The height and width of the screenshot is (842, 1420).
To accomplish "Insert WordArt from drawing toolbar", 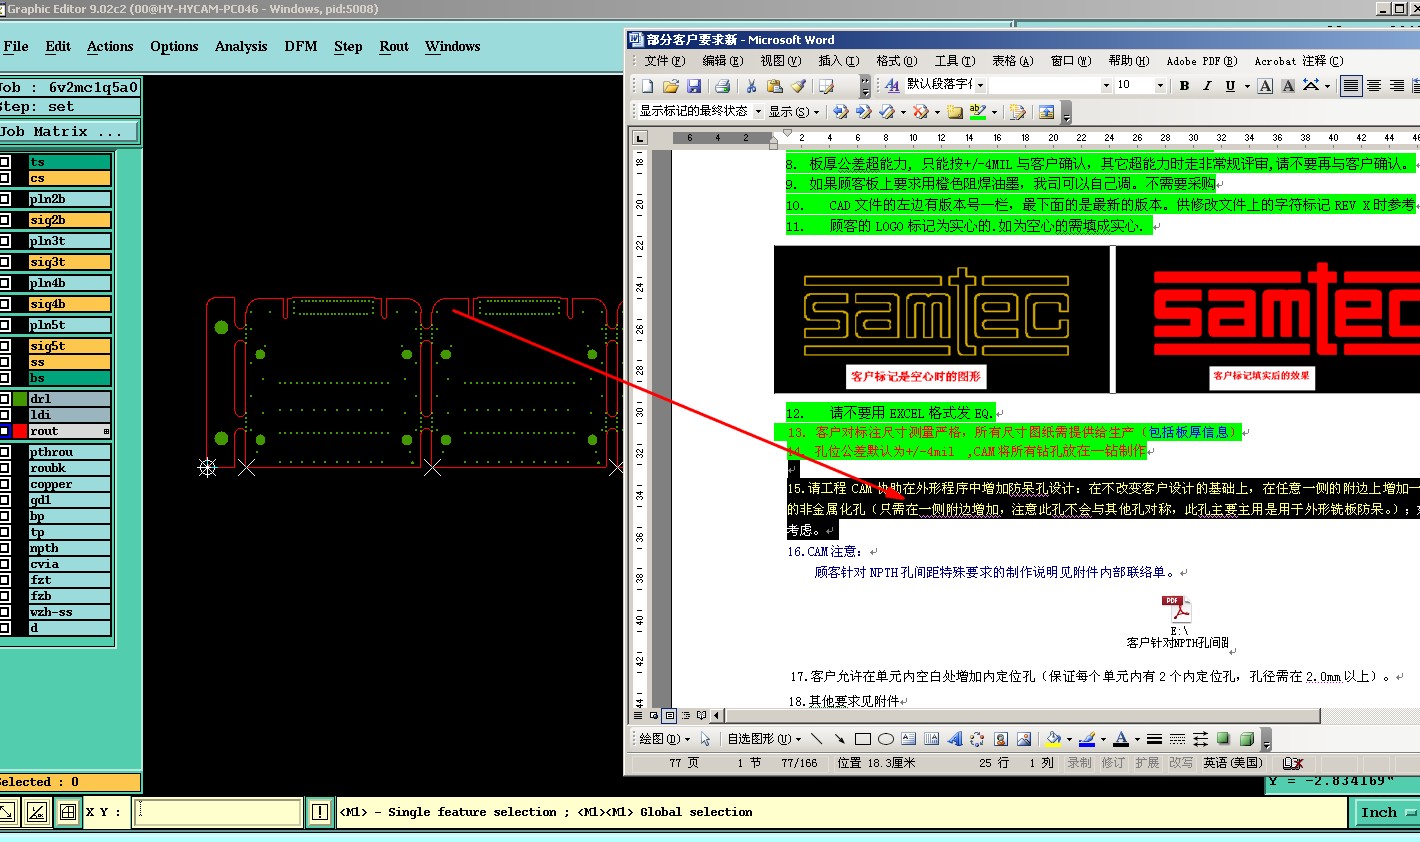I will pyautogui.click(x=955, y=739).
